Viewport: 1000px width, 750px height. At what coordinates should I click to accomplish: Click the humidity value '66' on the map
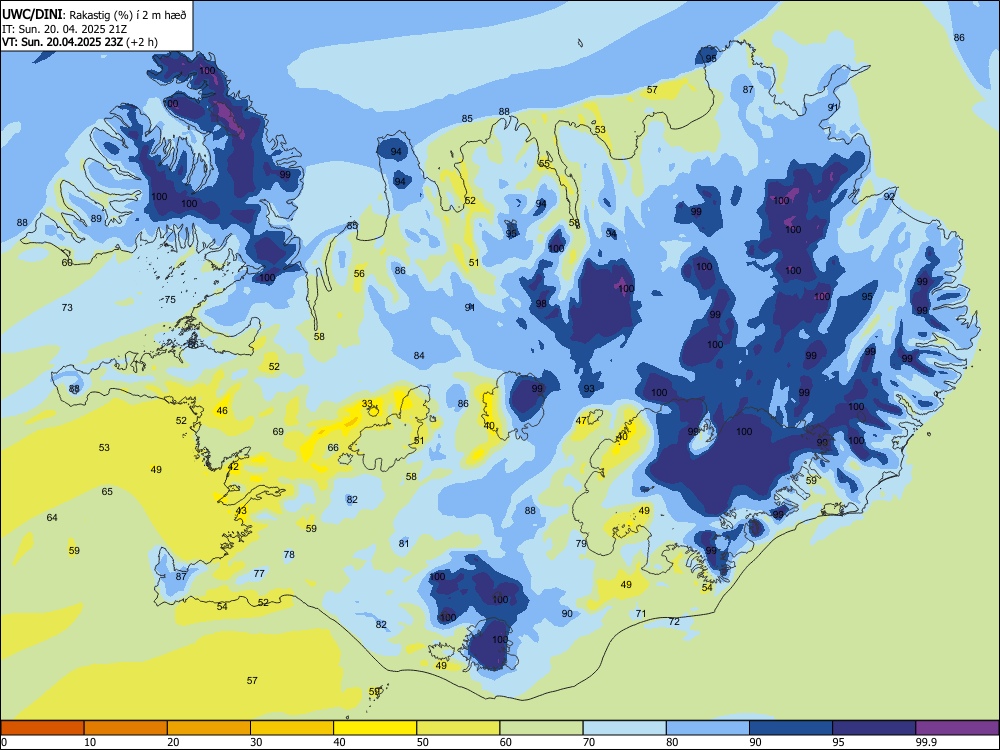pyautogui.click(x=333, y=448)
